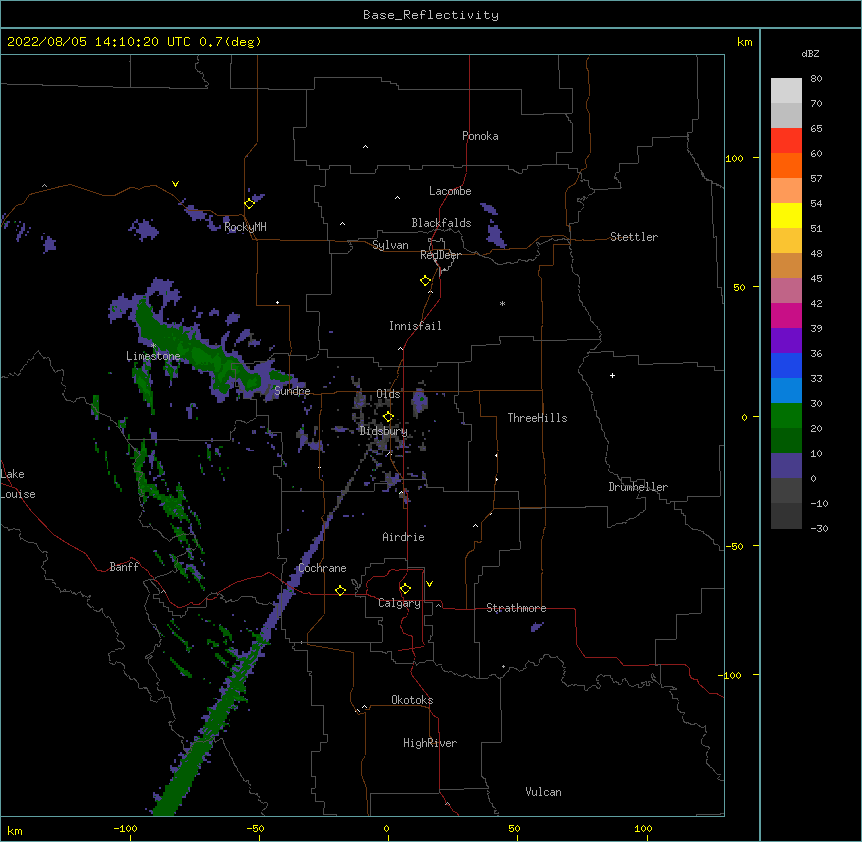Click the Stettler town label
This screenshot has width=862, height=842.
point(634,237)
